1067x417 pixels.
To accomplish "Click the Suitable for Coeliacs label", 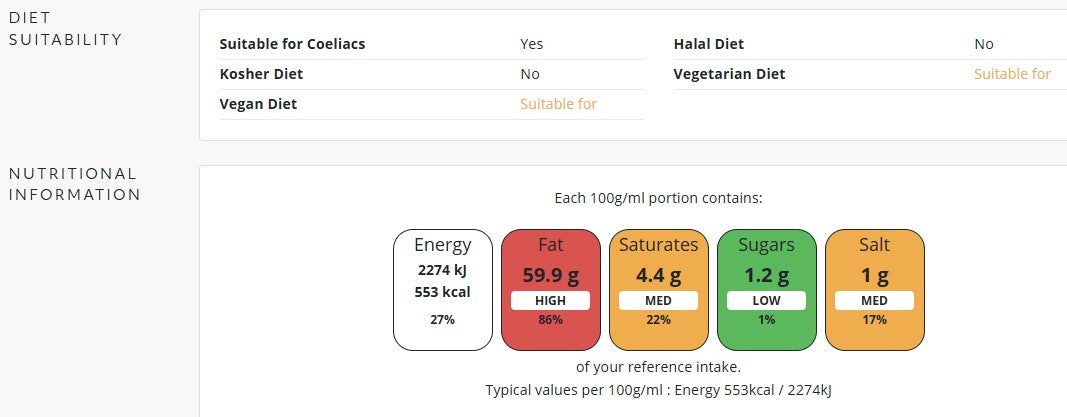I will pyautogui.click(x=292, y=44).
